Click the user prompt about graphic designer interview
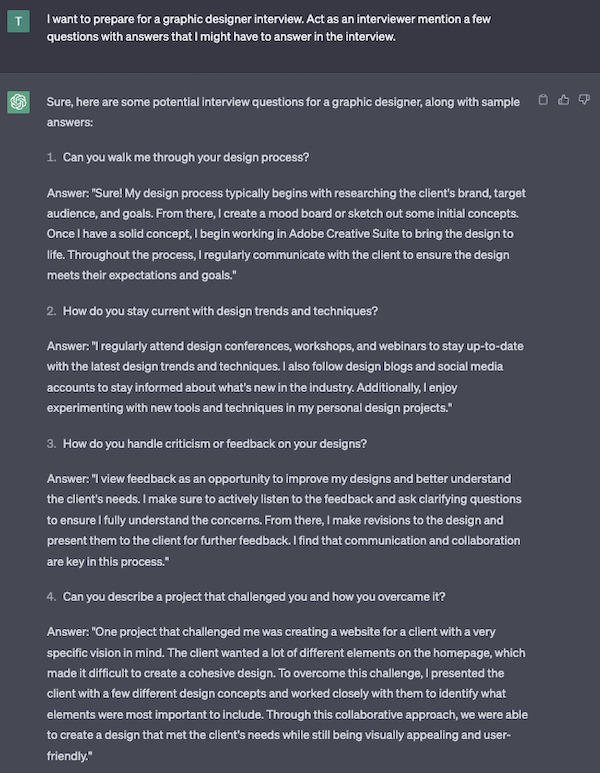Screen dimensions: 600x773 pyautogui.click(x=269, y=28)
